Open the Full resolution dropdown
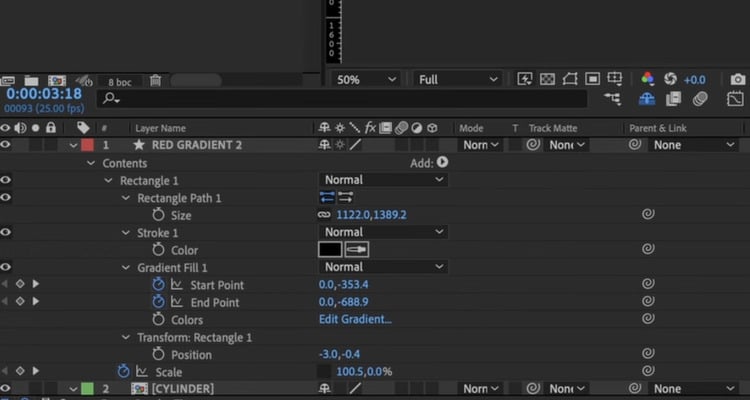Viewport: 750px width, 400px height. (458, 79)
